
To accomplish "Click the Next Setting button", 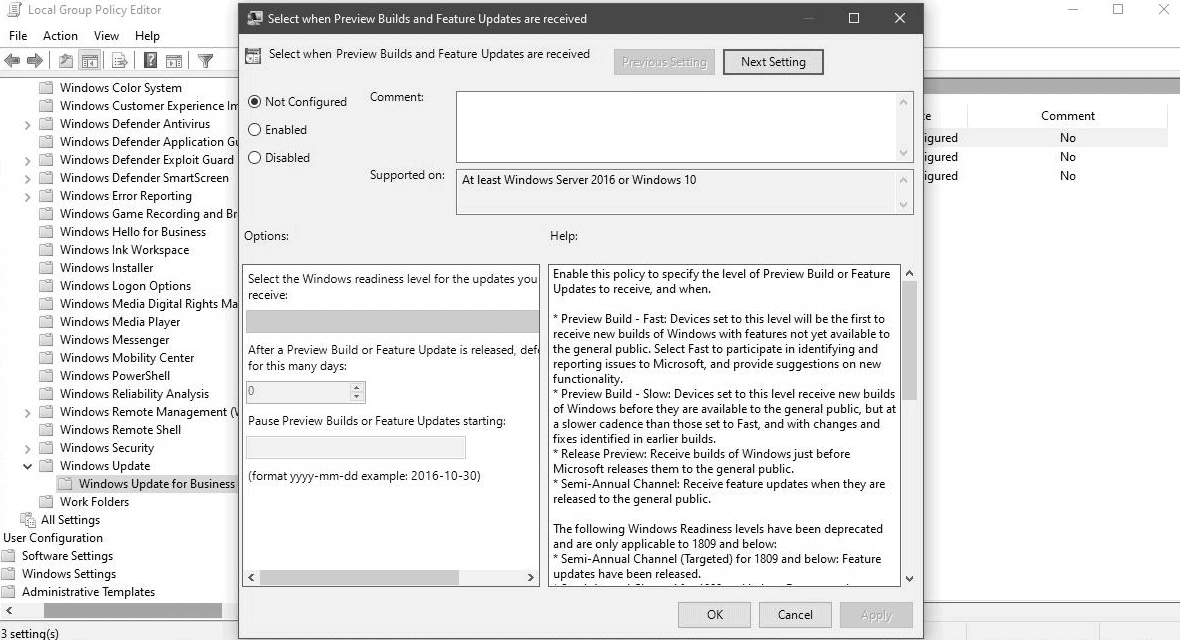I will pos(773,62).
